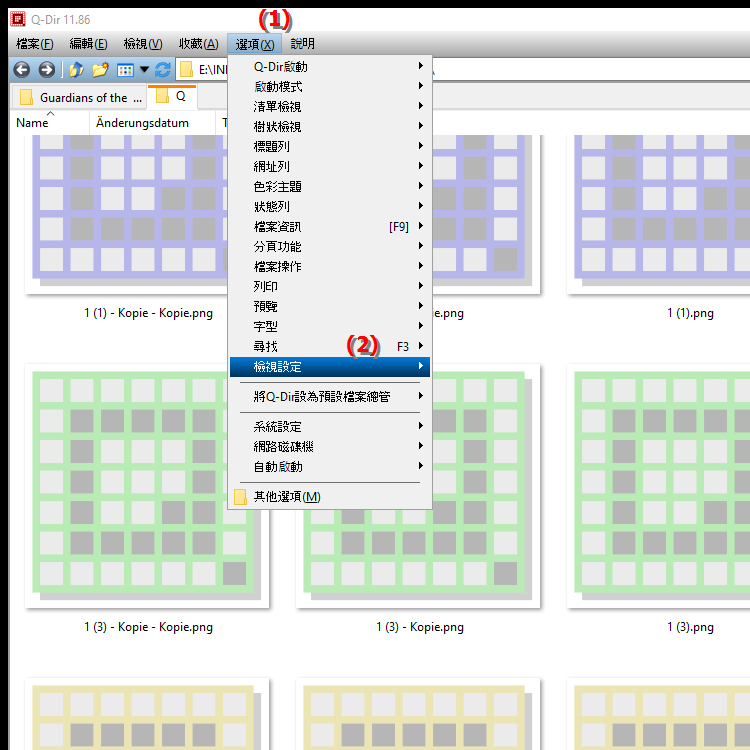Expand the view mode dropdown arrow

(144, 70)
